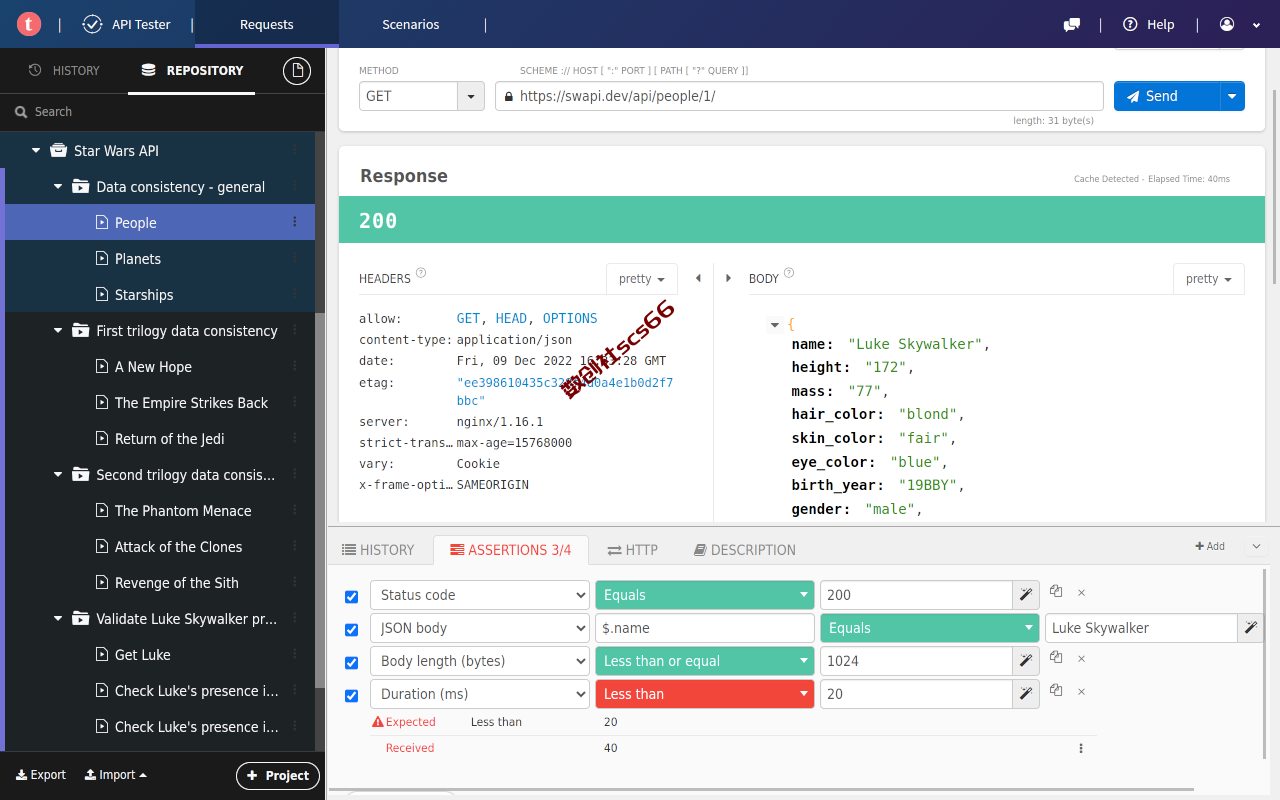
Task: Click magic wand for Status code value
Action: [1026, 595]
